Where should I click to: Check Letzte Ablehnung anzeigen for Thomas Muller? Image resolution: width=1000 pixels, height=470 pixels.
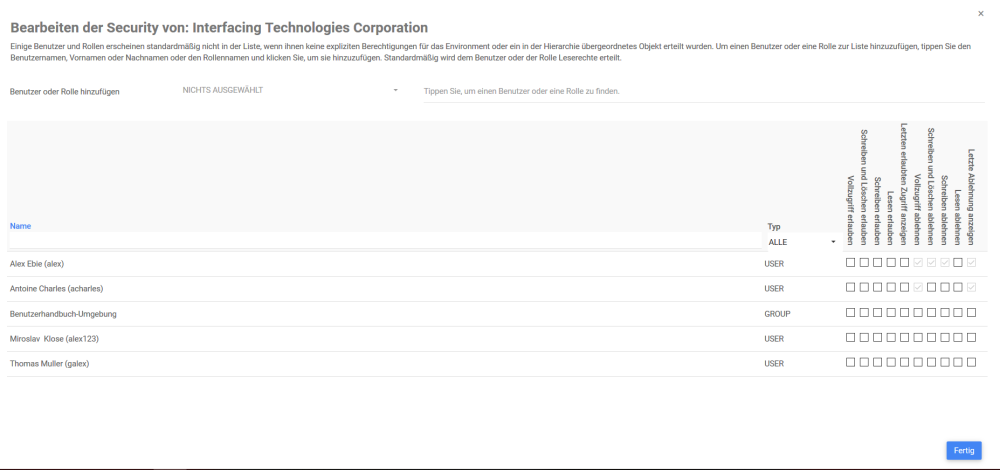click(x=971, y=363)
